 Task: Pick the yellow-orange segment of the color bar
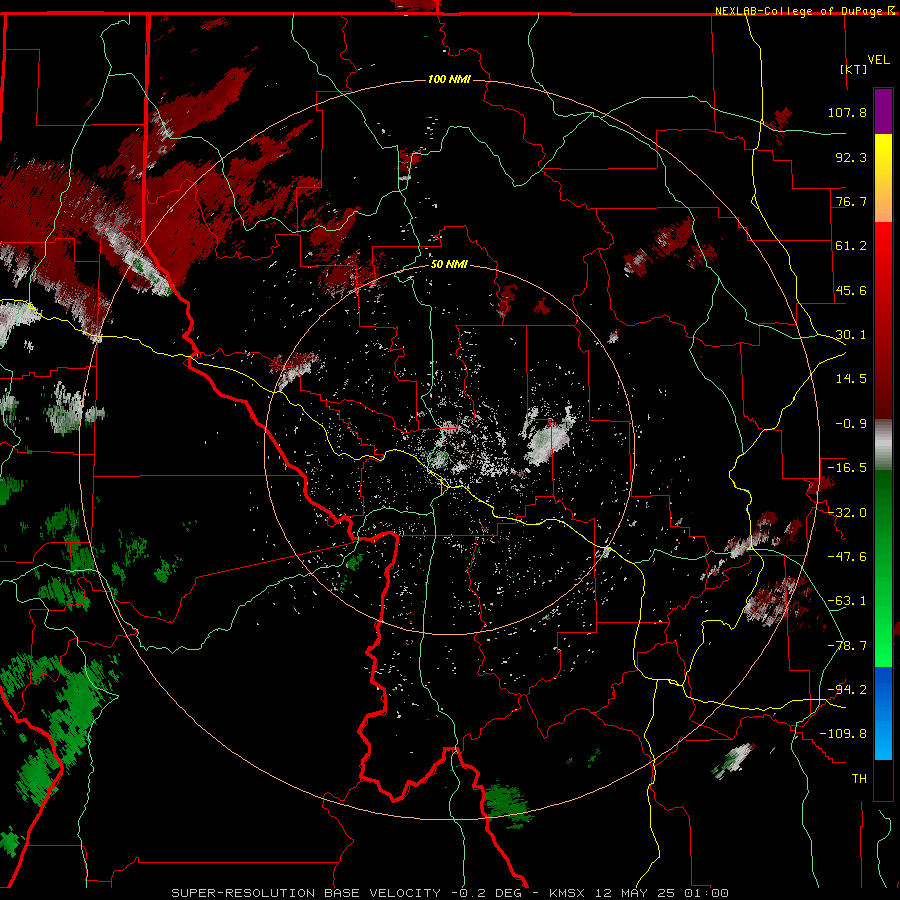point(883,178)
